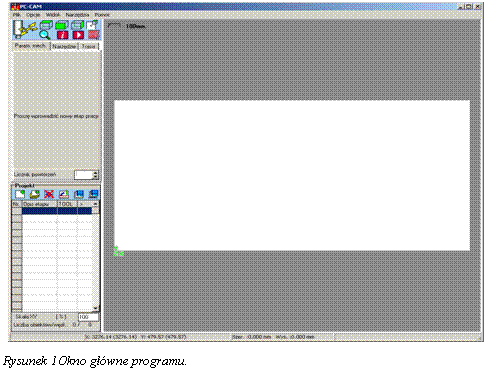Switch to the Trasa tab
491x371 pixels.
tap(88, 47)
